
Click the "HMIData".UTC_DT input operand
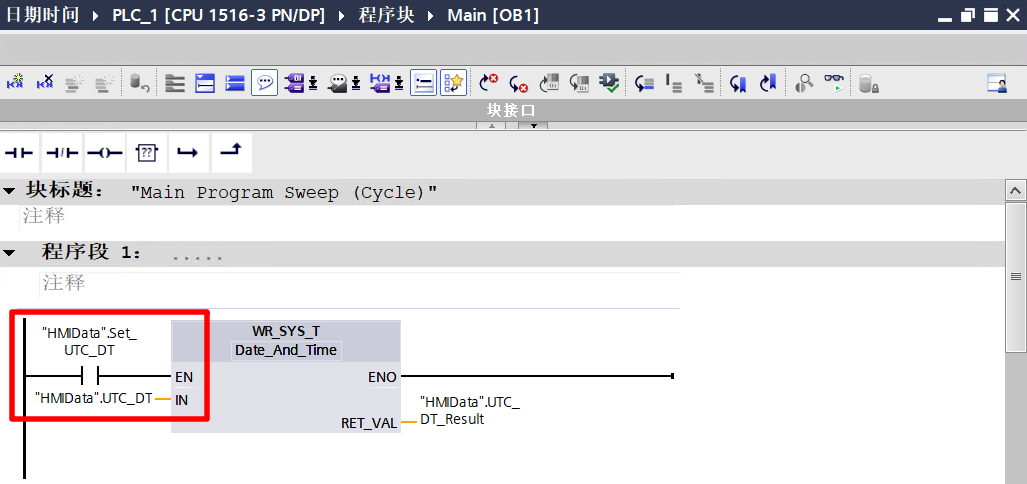coord(94,398)
